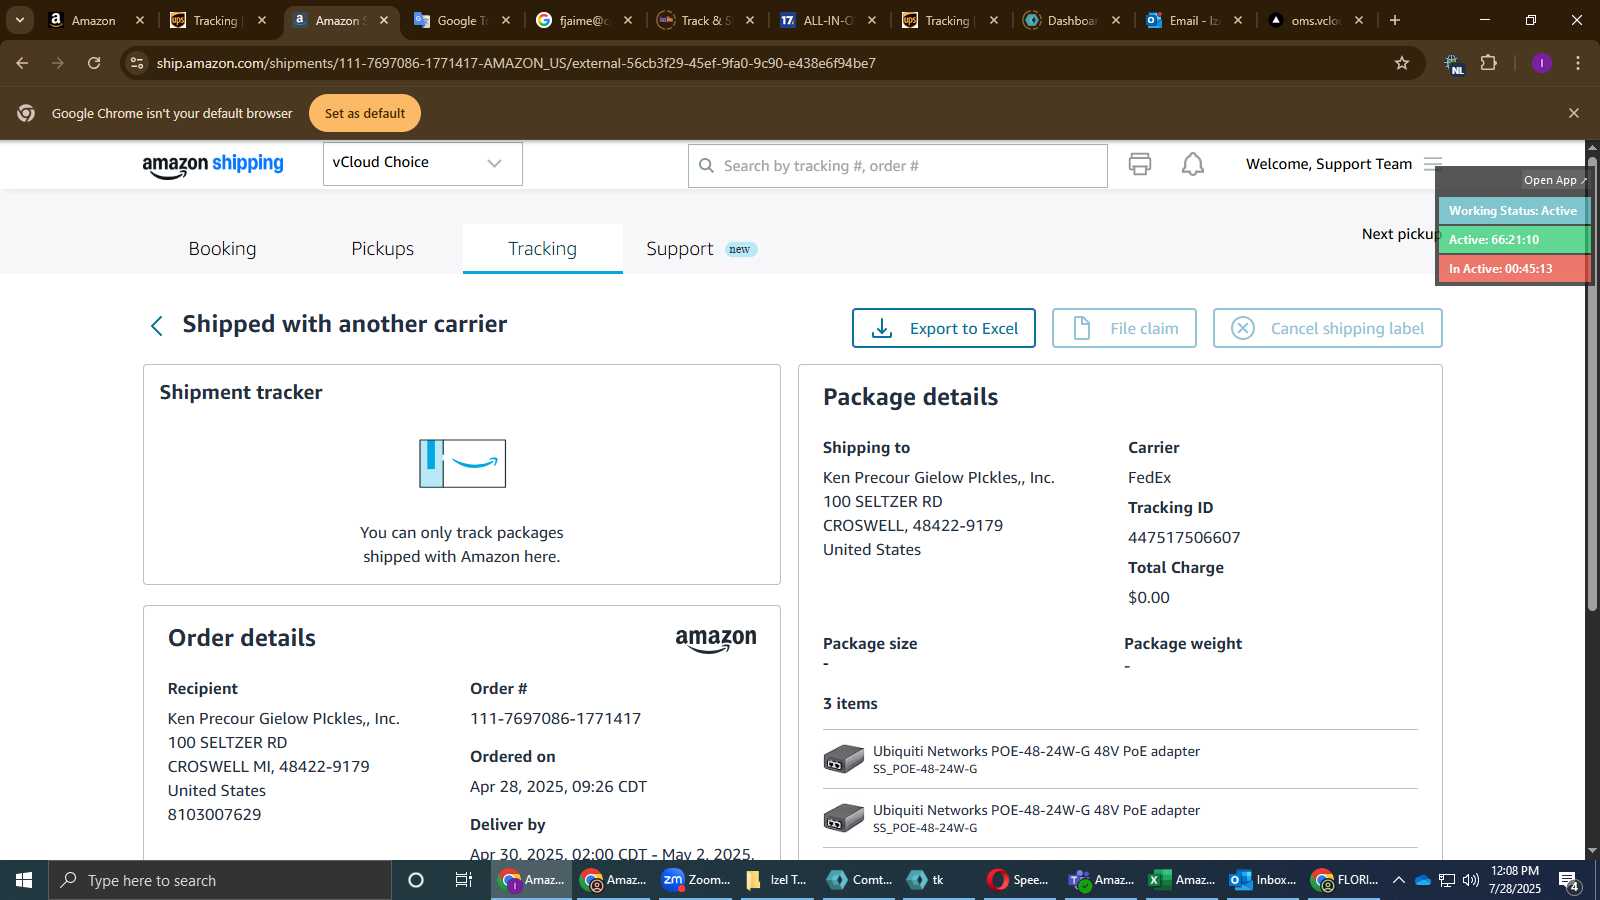
Task: Open Microsoft Teams taskbar item
Action: [1100, 880]
